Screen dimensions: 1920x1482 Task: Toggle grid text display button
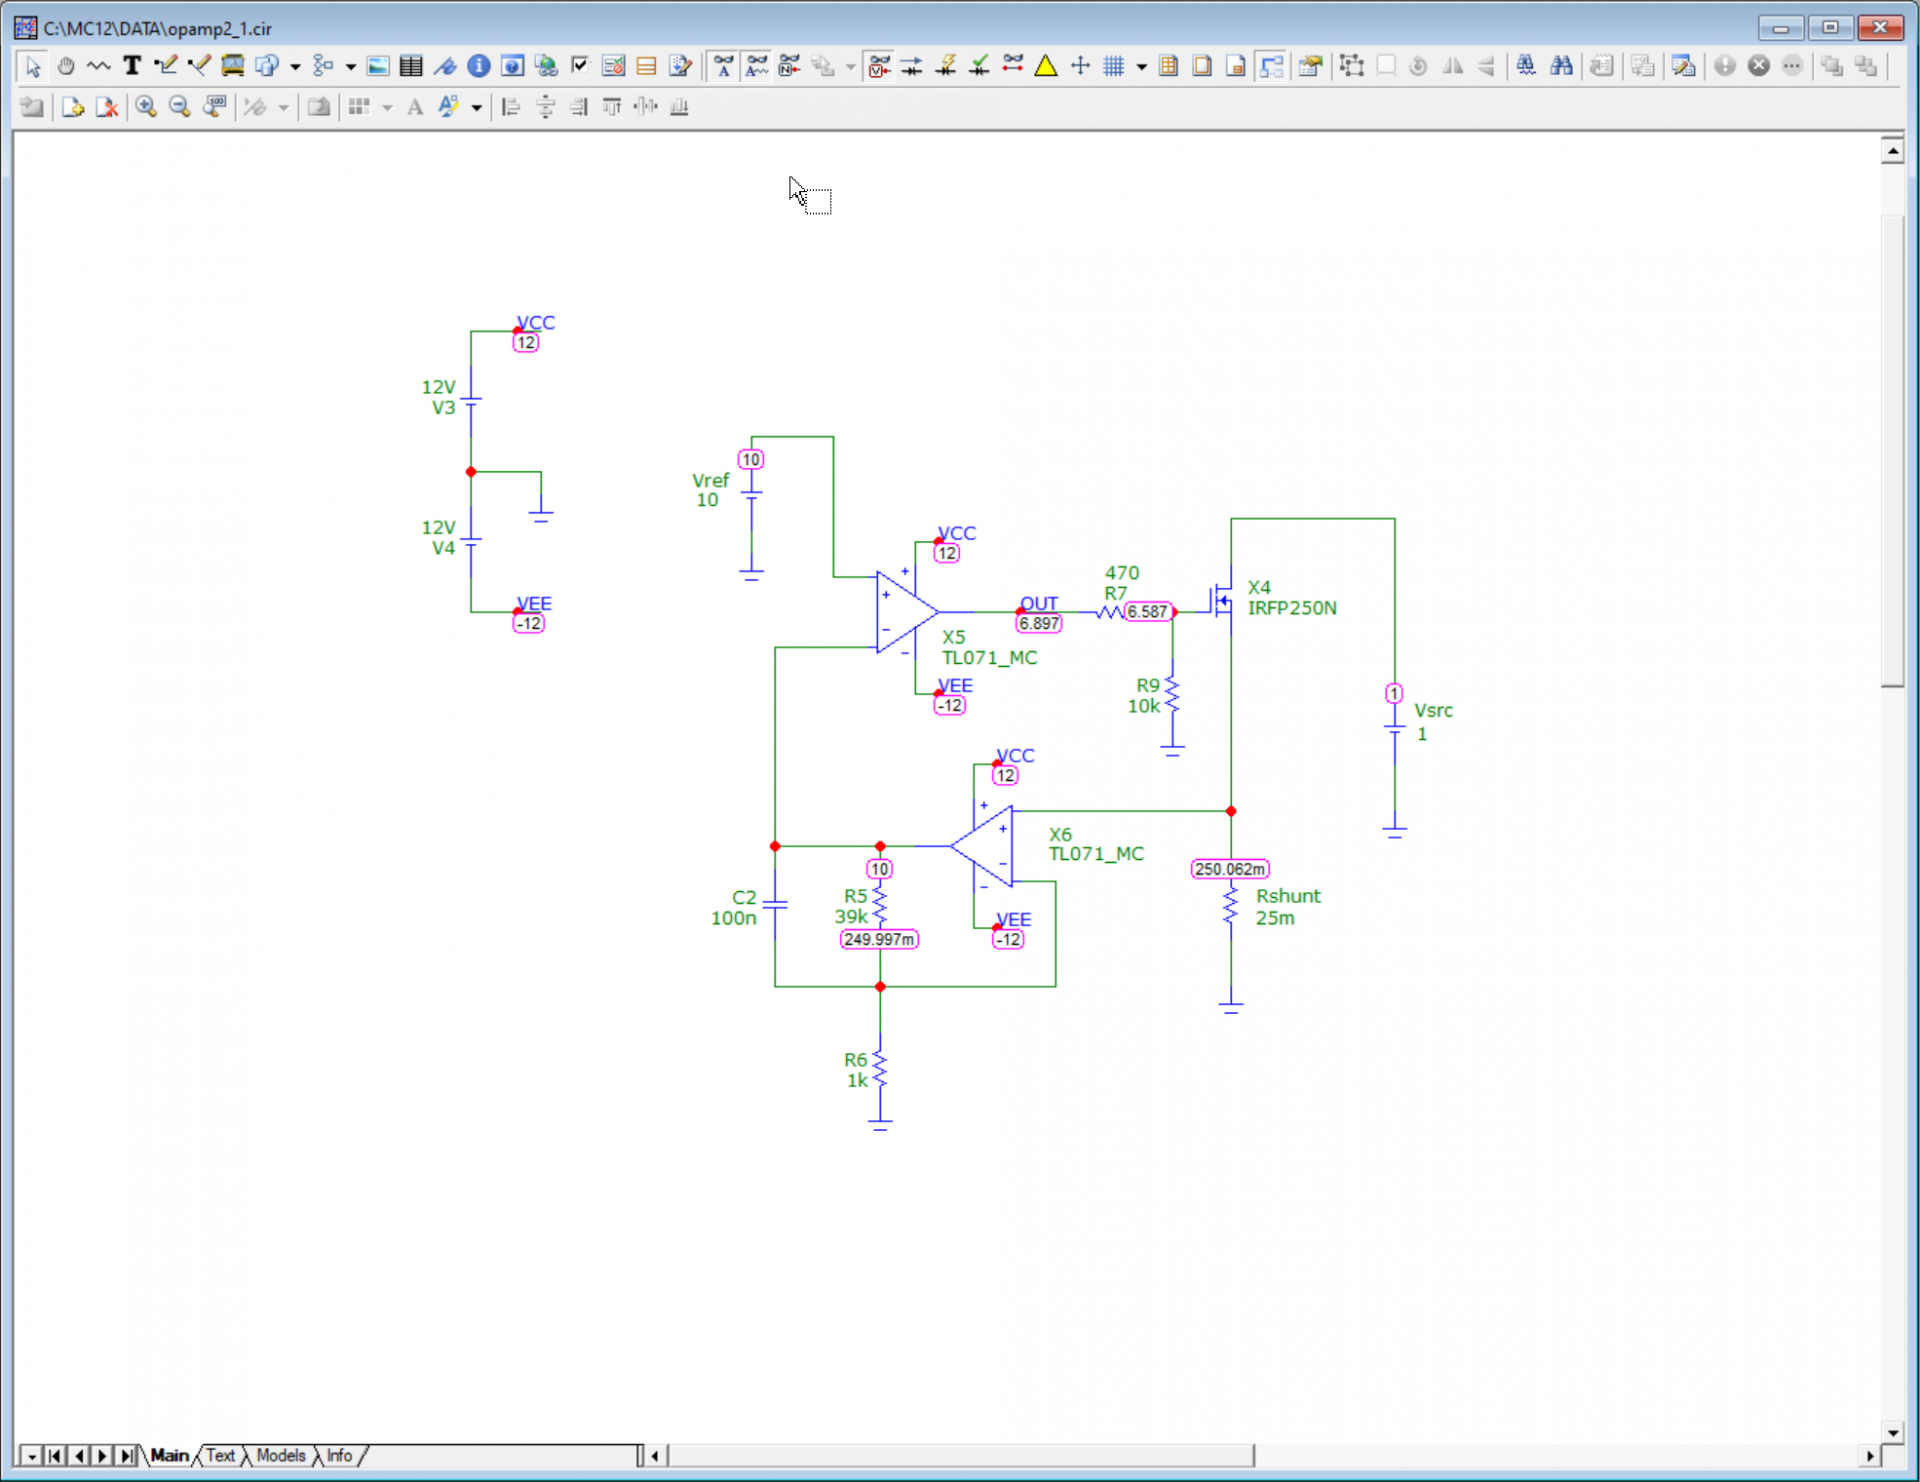pos(723,66)
